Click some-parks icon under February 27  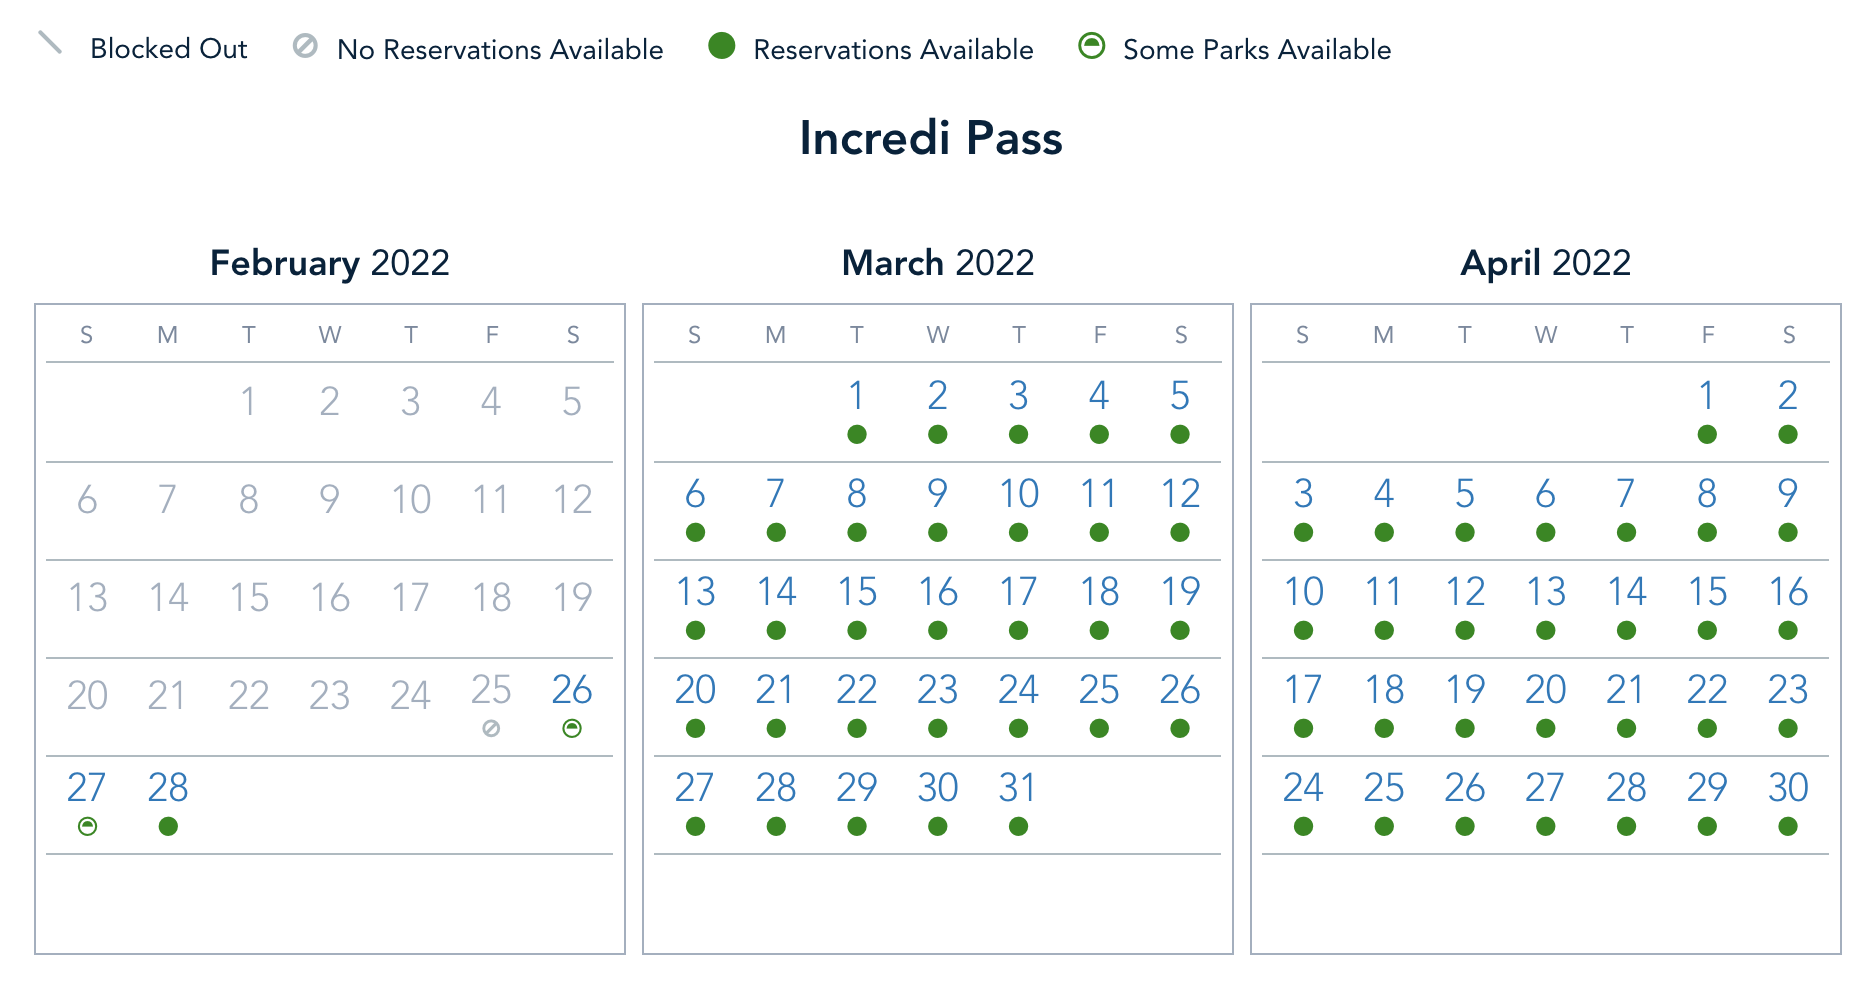tap(87, 827)
